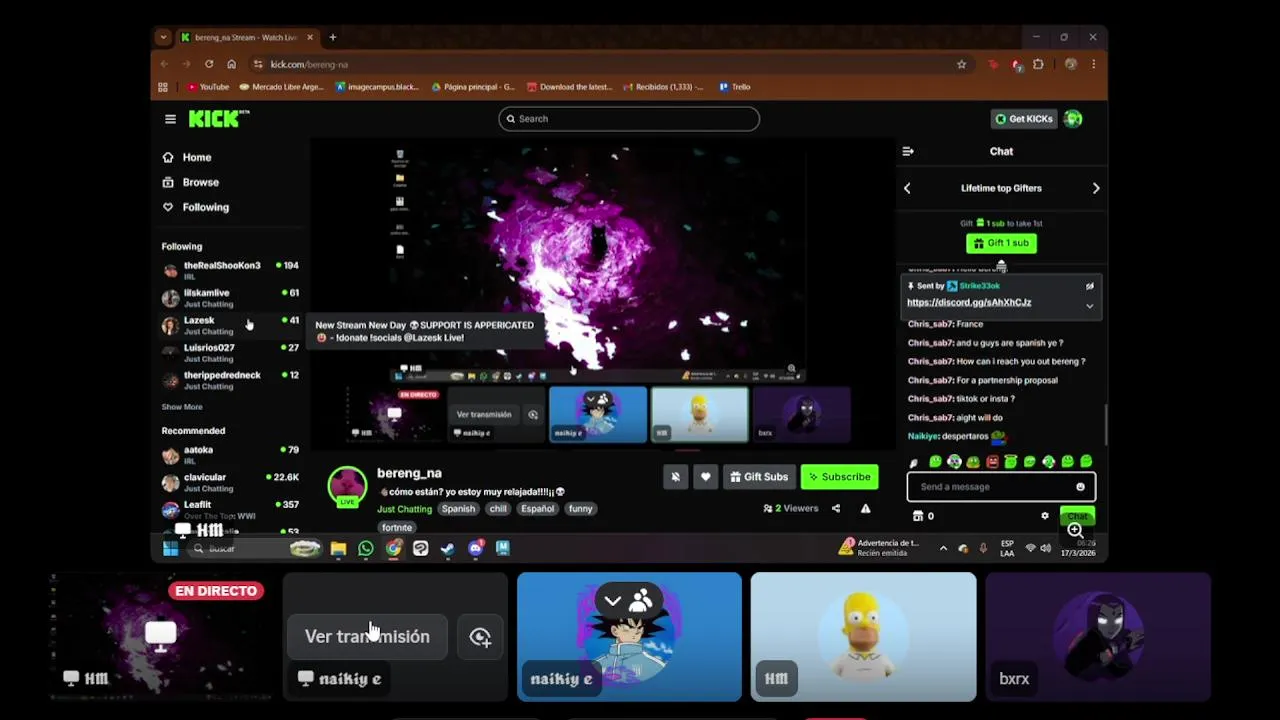Open YouTube bookmark
Image resolution: width=1280 pixels, height=720 pixels.
[x=208, y=87]
